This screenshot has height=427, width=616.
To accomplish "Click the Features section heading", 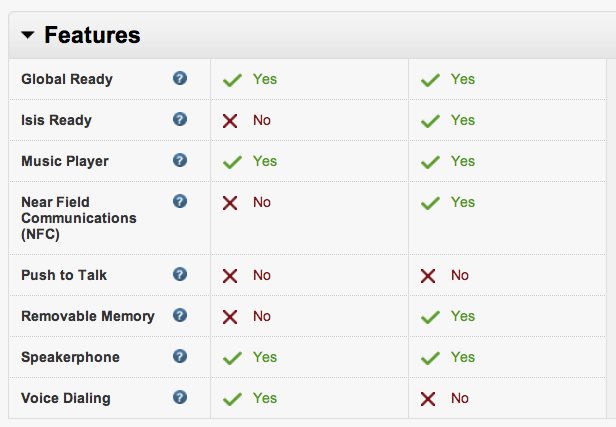I will coord(92,36).
